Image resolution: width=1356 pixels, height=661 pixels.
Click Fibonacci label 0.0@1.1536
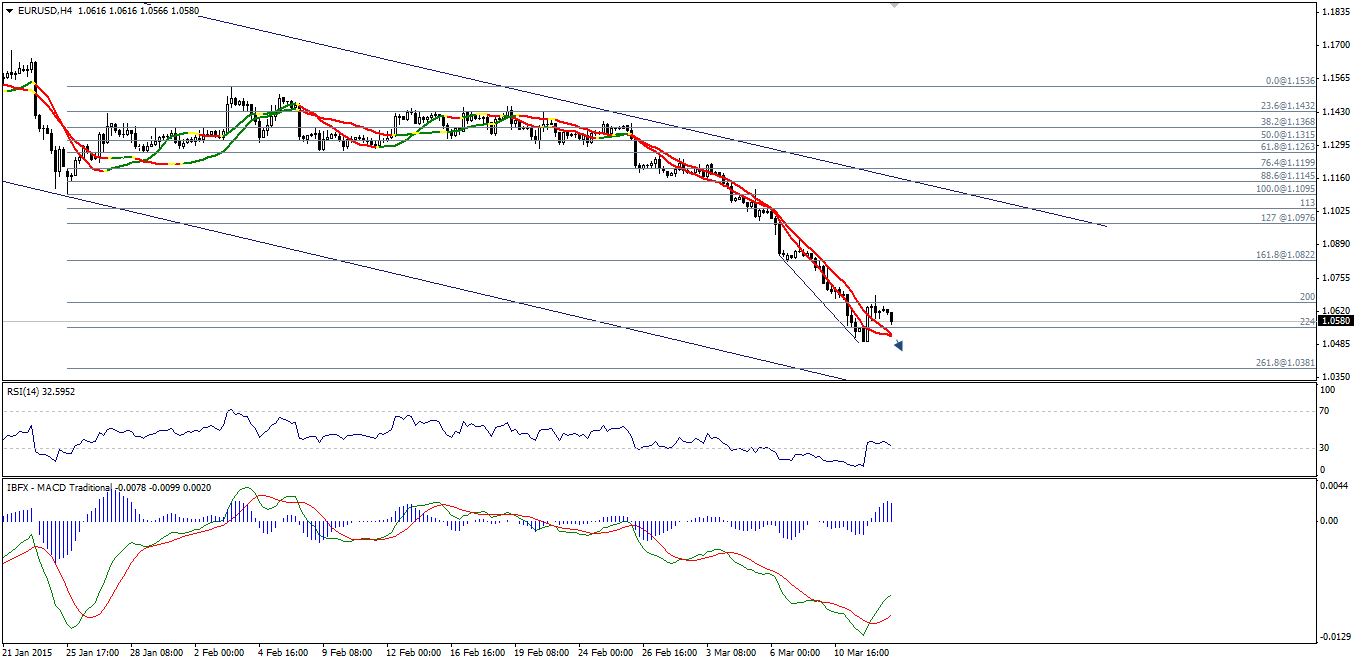click(x=1290, y=81)
